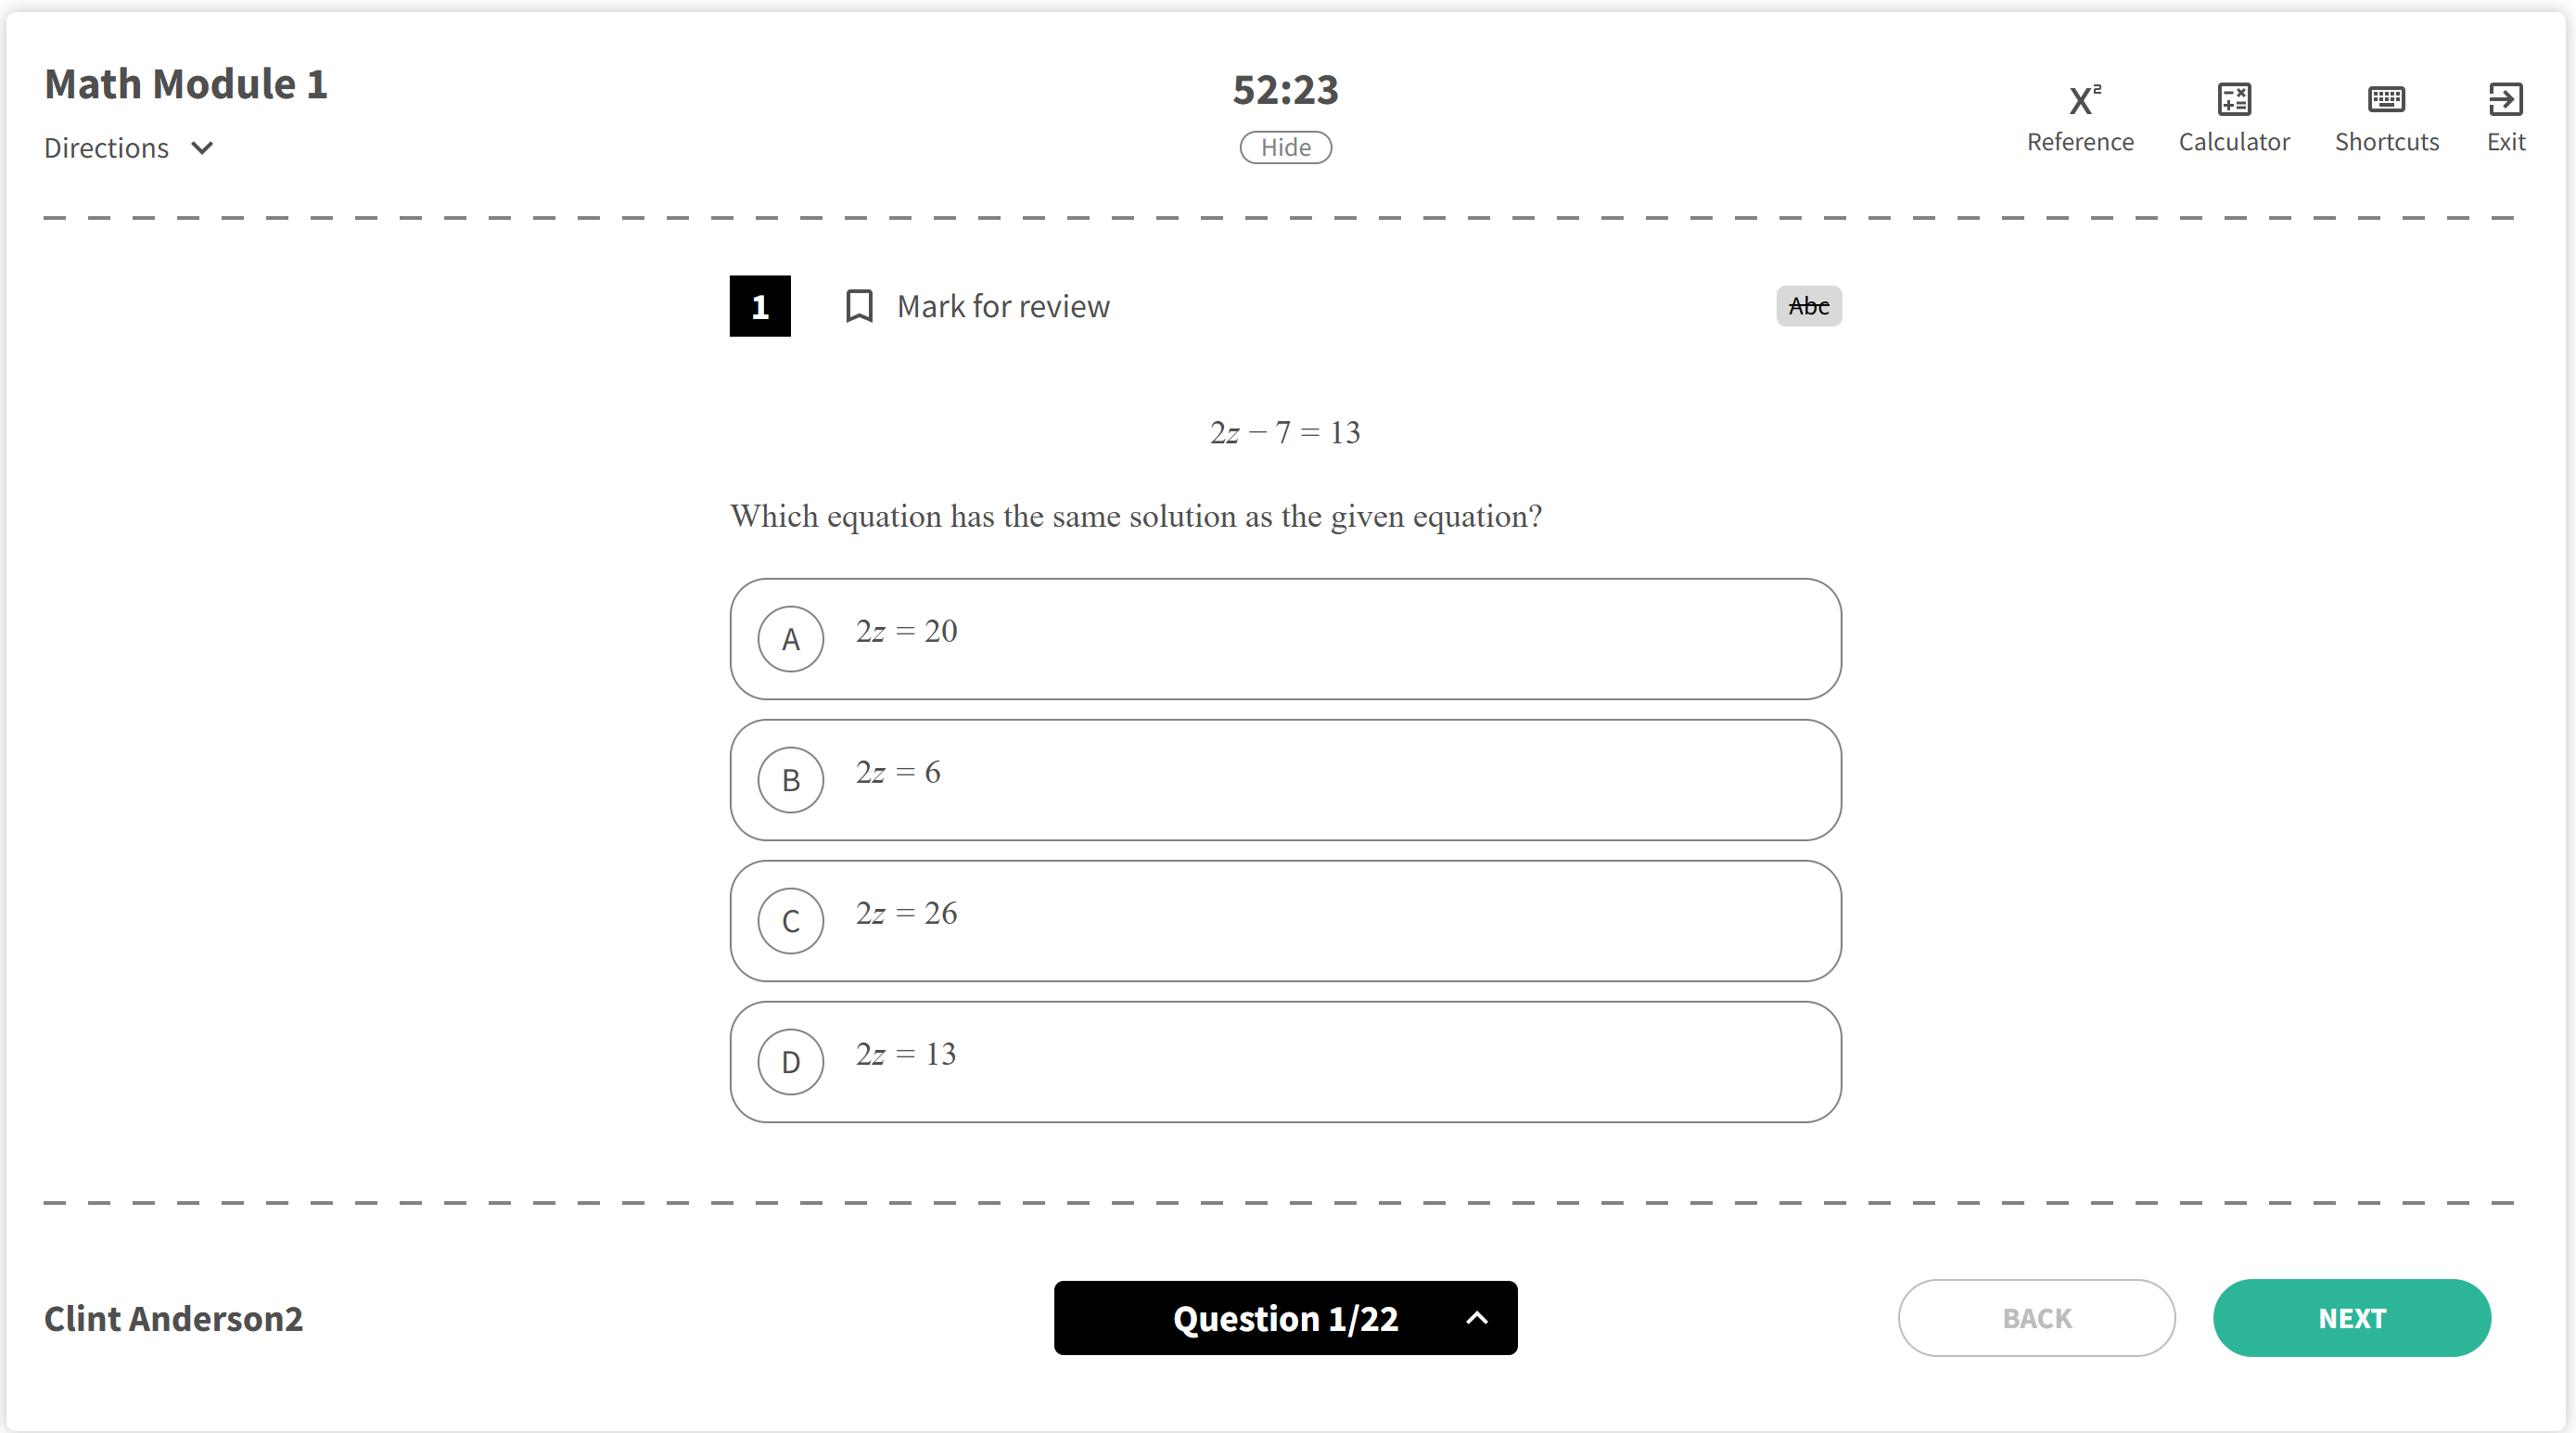Select answer choice B, 2z = 6

tap(1285, 779)
